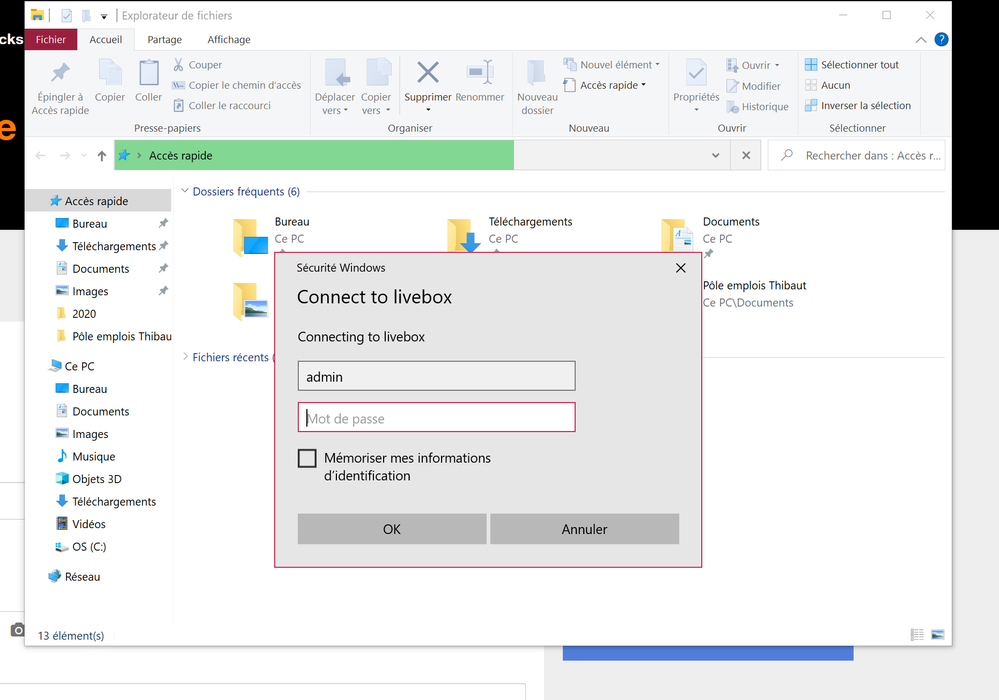Click the Renommer rename icon

point(480,74)
